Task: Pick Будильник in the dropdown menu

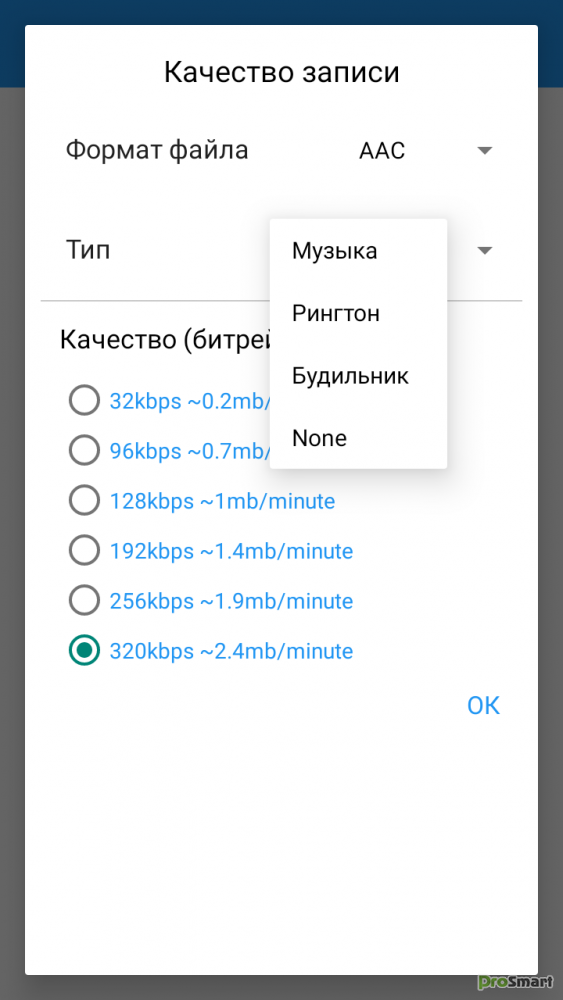Action: click(x=358, y=376)
